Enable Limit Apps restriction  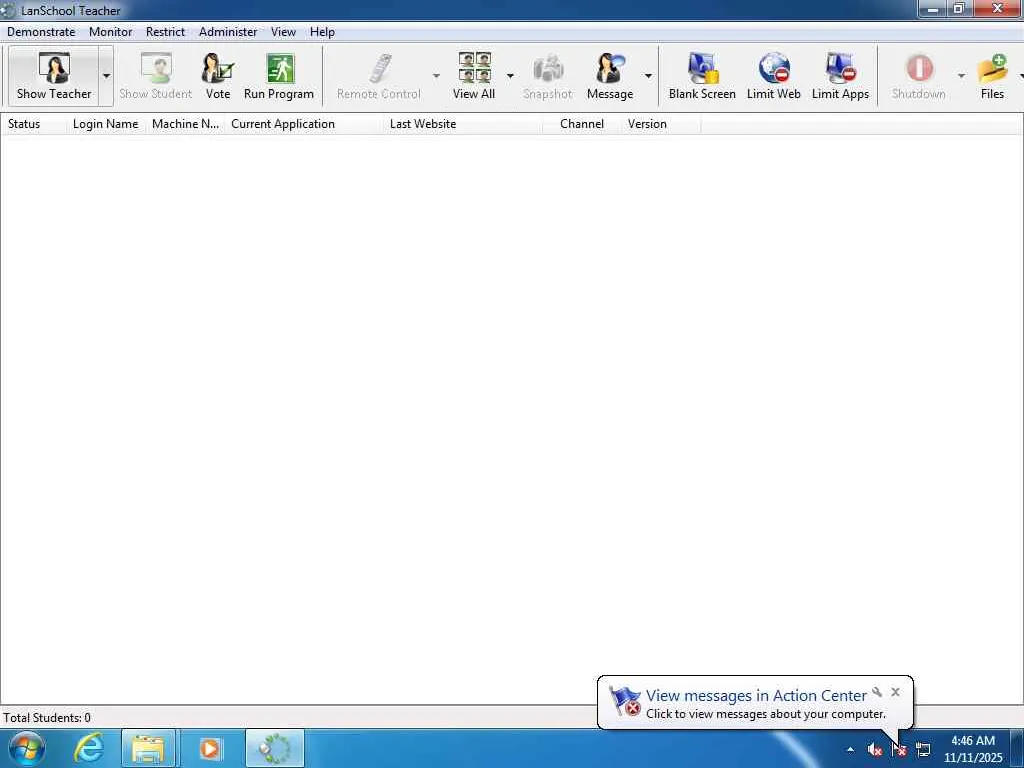pyautogui.click(x=840, y=76)
